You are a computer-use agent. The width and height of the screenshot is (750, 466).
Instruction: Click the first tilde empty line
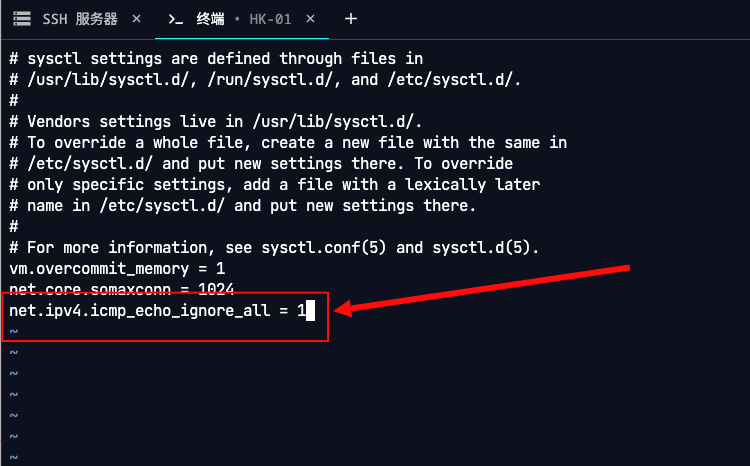[14, 332]
